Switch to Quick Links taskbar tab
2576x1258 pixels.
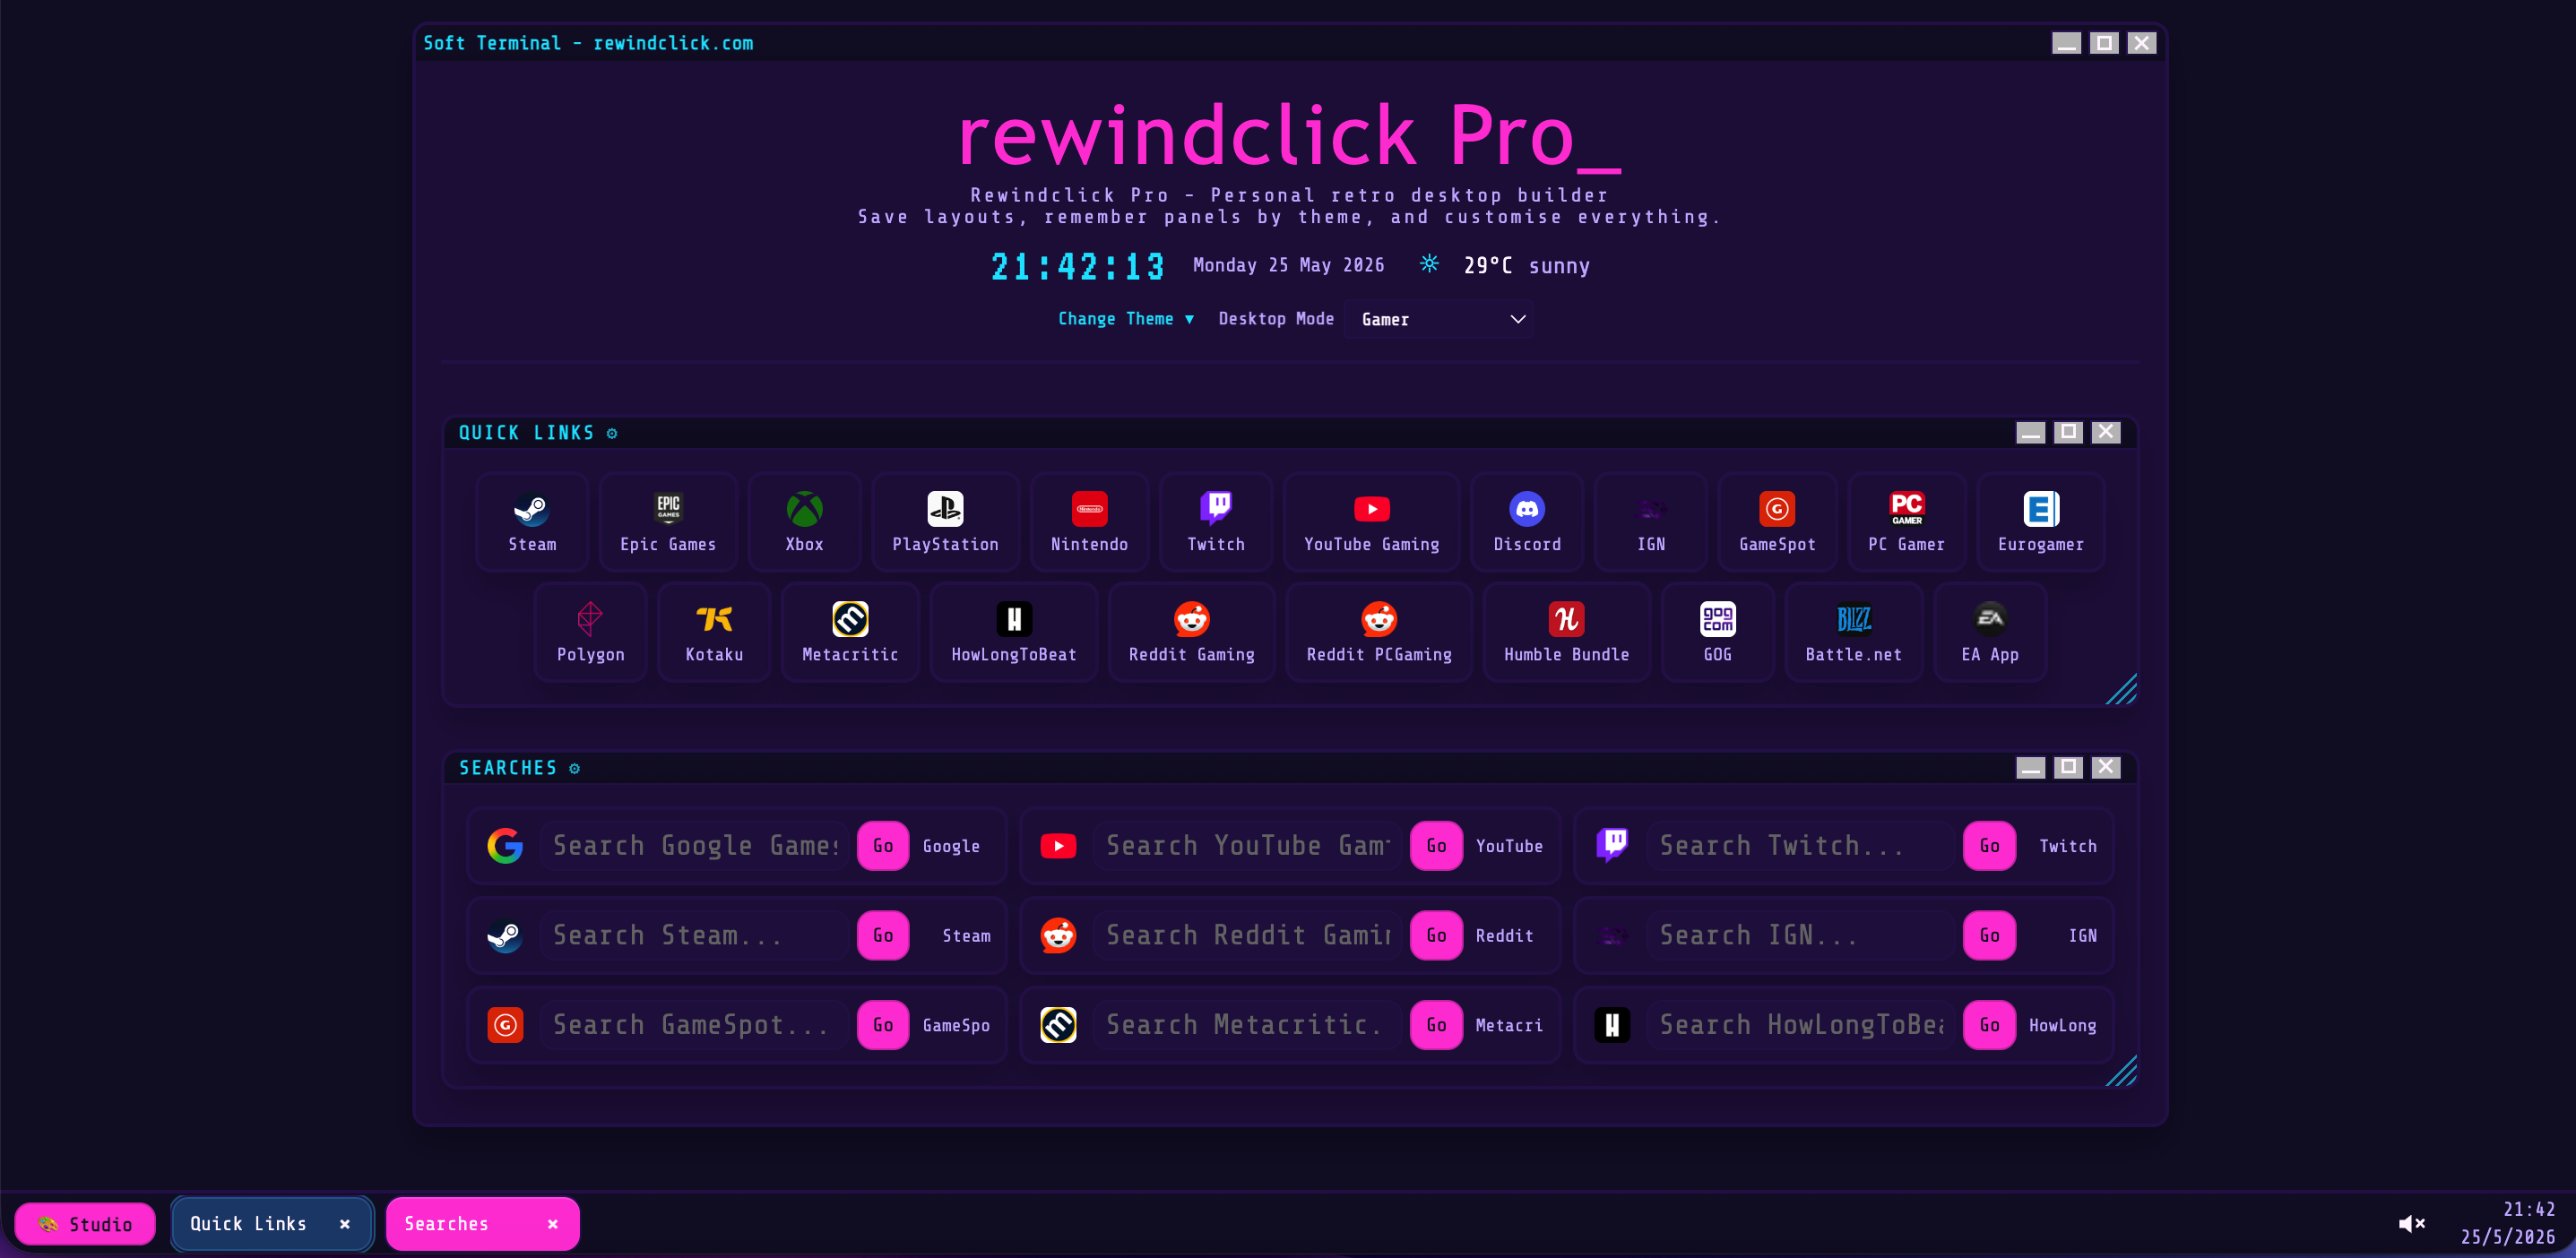(272, 1224)
